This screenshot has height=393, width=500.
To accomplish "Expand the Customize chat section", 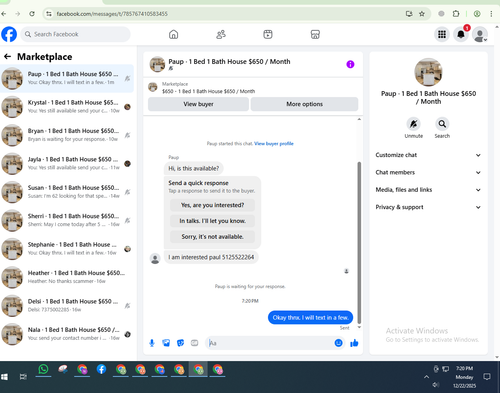I will 428,155.
